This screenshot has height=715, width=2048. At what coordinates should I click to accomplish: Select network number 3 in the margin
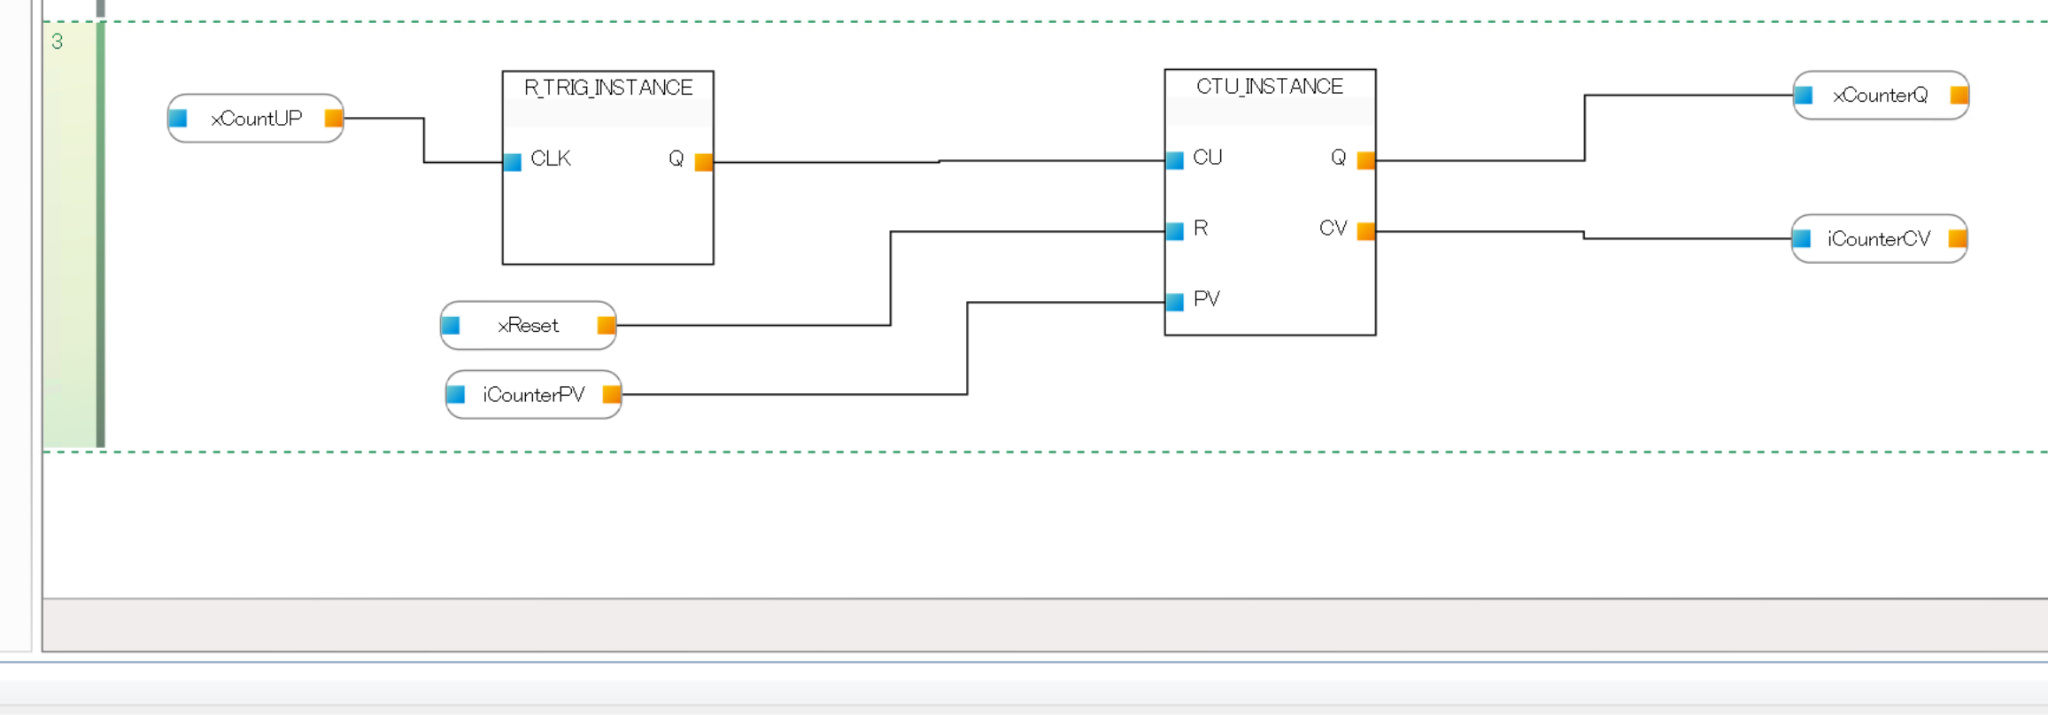point(57,41)
